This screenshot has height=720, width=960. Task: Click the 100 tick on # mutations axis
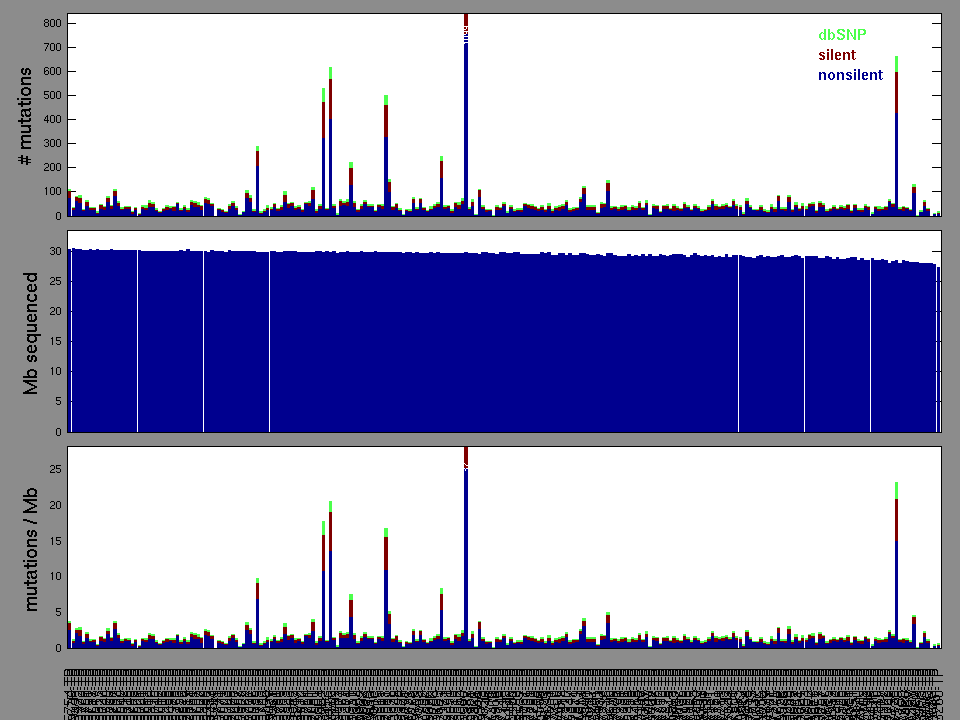51,192
